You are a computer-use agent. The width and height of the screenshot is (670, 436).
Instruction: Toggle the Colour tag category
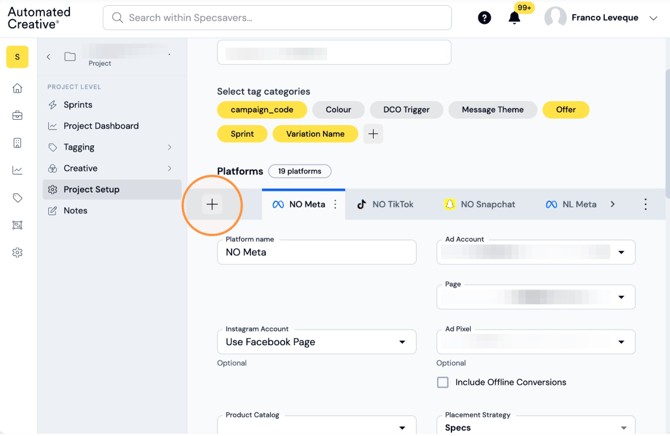pos(338,109)
